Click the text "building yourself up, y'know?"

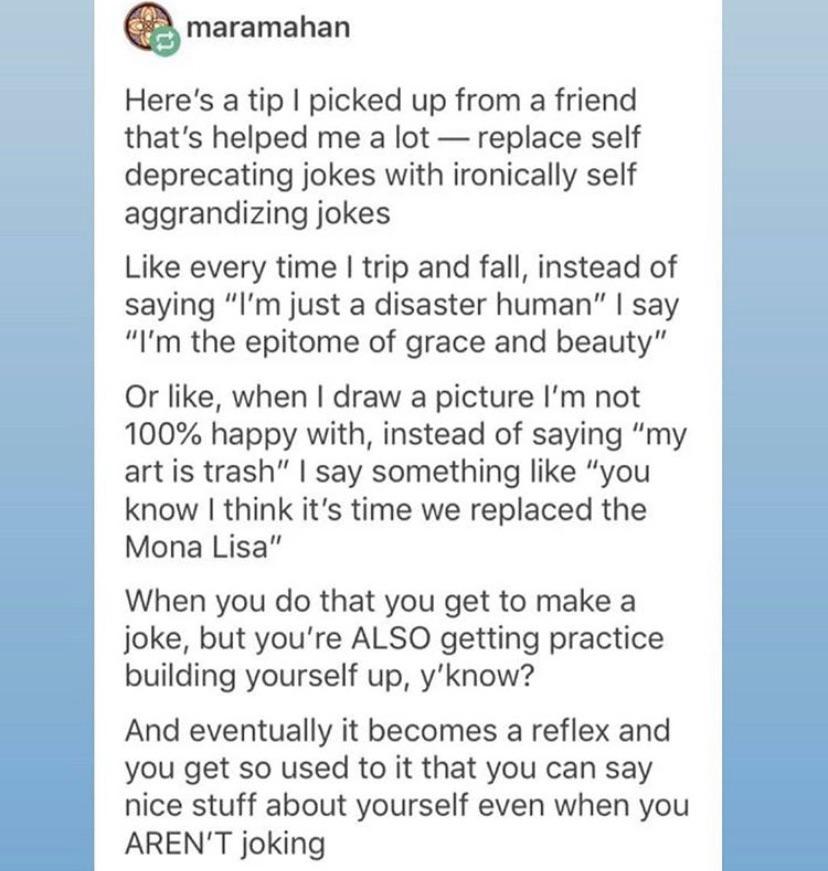click(329, 676)
